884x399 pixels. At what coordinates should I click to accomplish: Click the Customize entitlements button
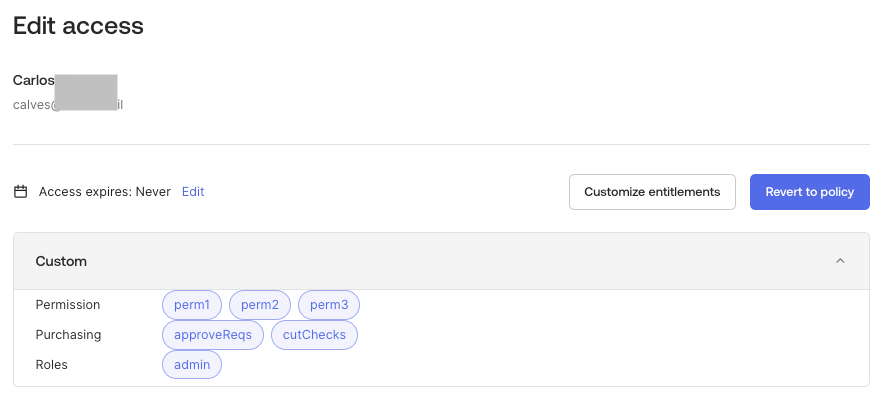click(x=652, y=192)
